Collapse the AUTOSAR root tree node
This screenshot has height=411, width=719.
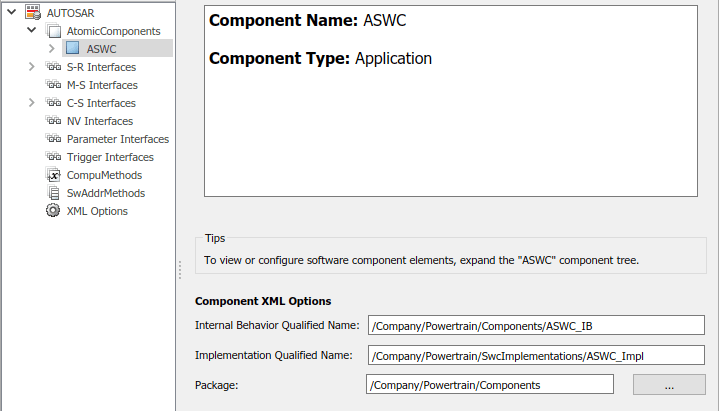(x=14, y=12)
